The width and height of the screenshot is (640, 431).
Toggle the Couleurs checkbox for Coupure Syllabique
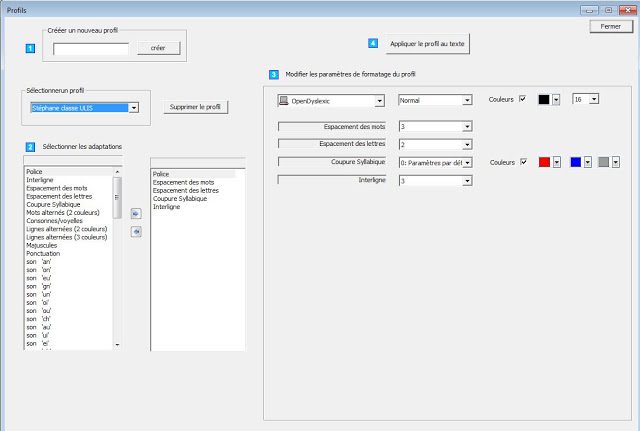tap(523, 162)
